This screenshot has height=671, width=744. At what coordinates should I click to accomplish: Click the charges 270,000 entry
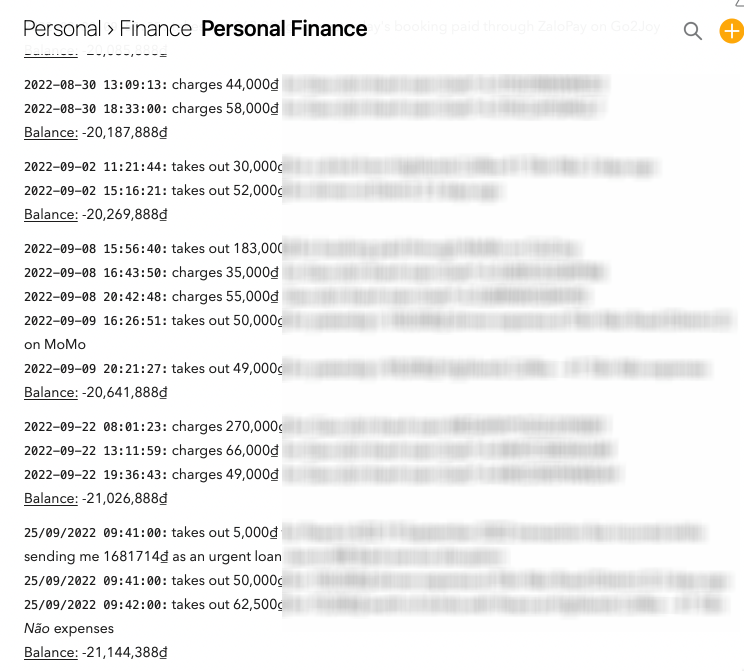click(227, 427)
